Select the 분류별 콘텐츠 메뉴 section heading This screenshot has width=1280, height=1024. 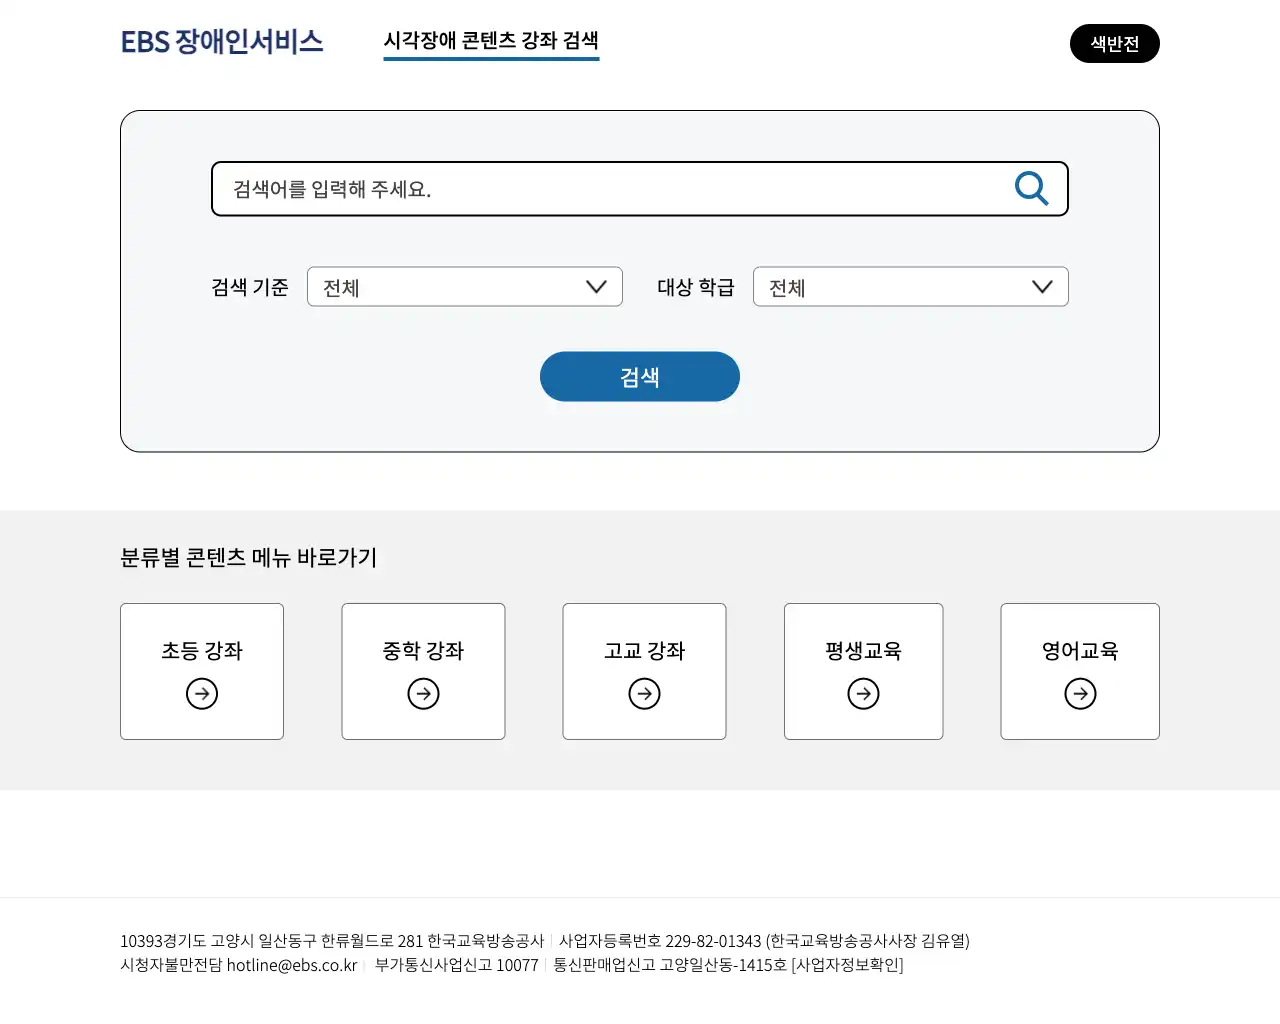click(249, 558)
